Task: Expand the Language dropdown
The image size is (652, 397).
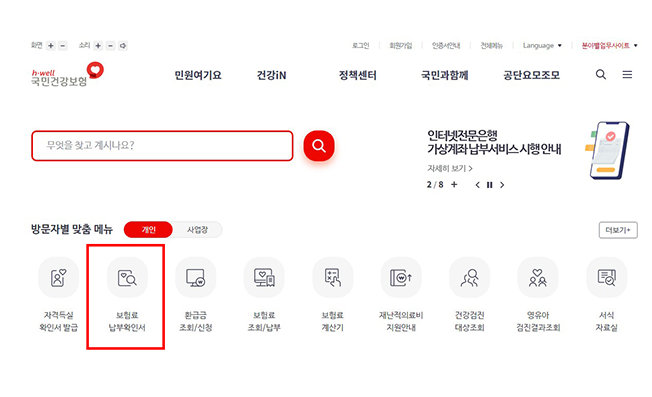Action: point(542,46)
